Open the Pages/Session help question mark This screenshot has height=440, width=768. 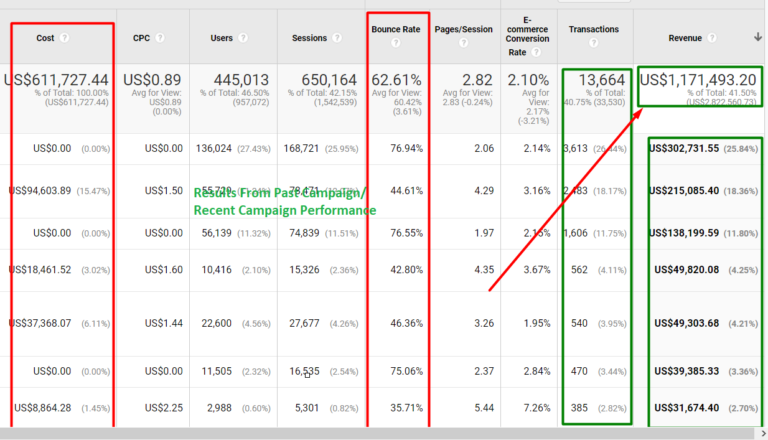click(x=463, y=43)
